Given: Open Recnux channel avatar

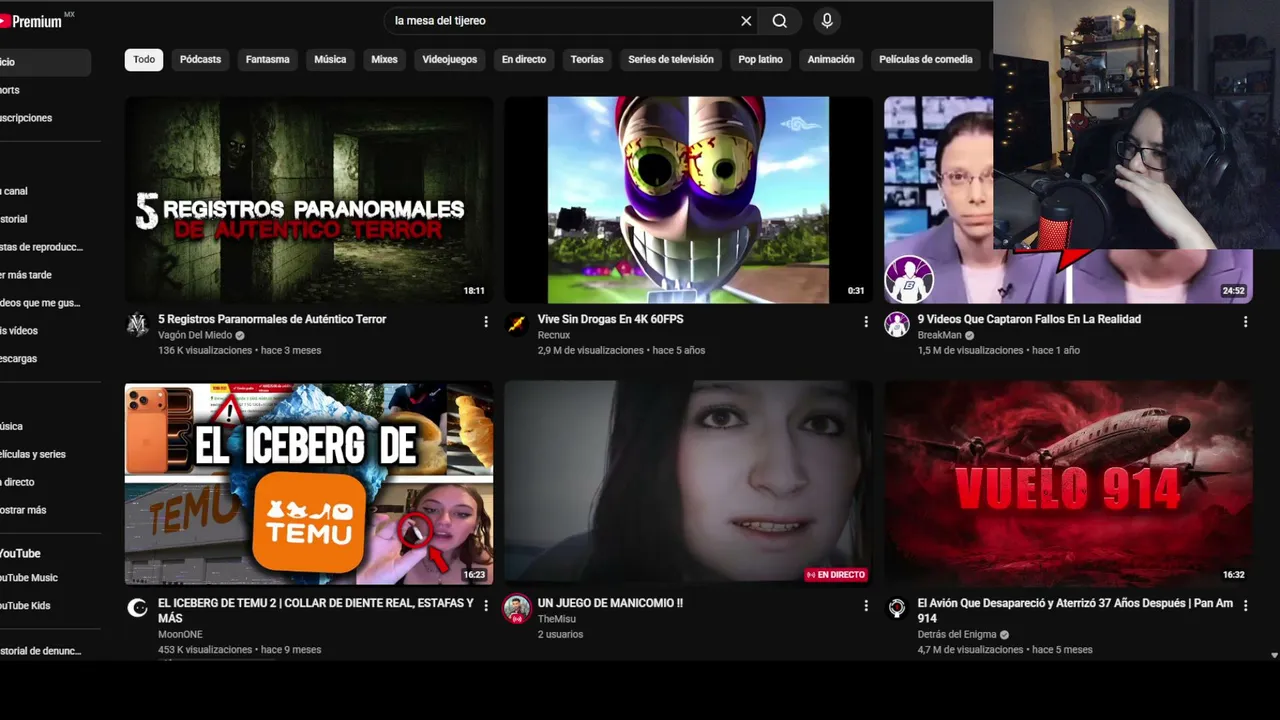Looking at the screenshot, I should click(517, 324).
